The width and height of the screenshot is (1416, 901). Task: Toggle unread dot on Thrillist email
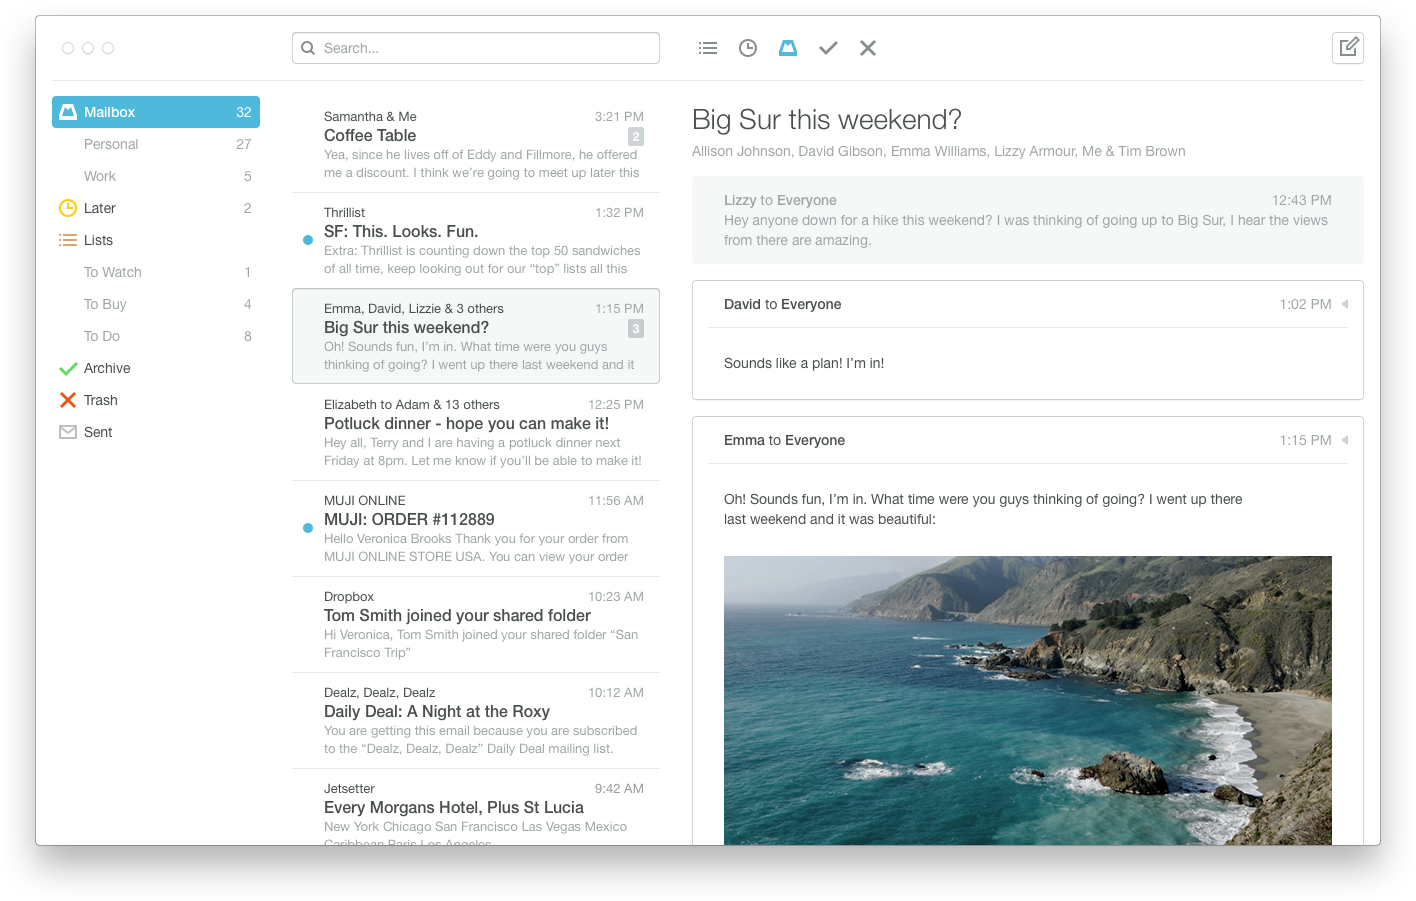pyautogui.click(x=308, y=240)
